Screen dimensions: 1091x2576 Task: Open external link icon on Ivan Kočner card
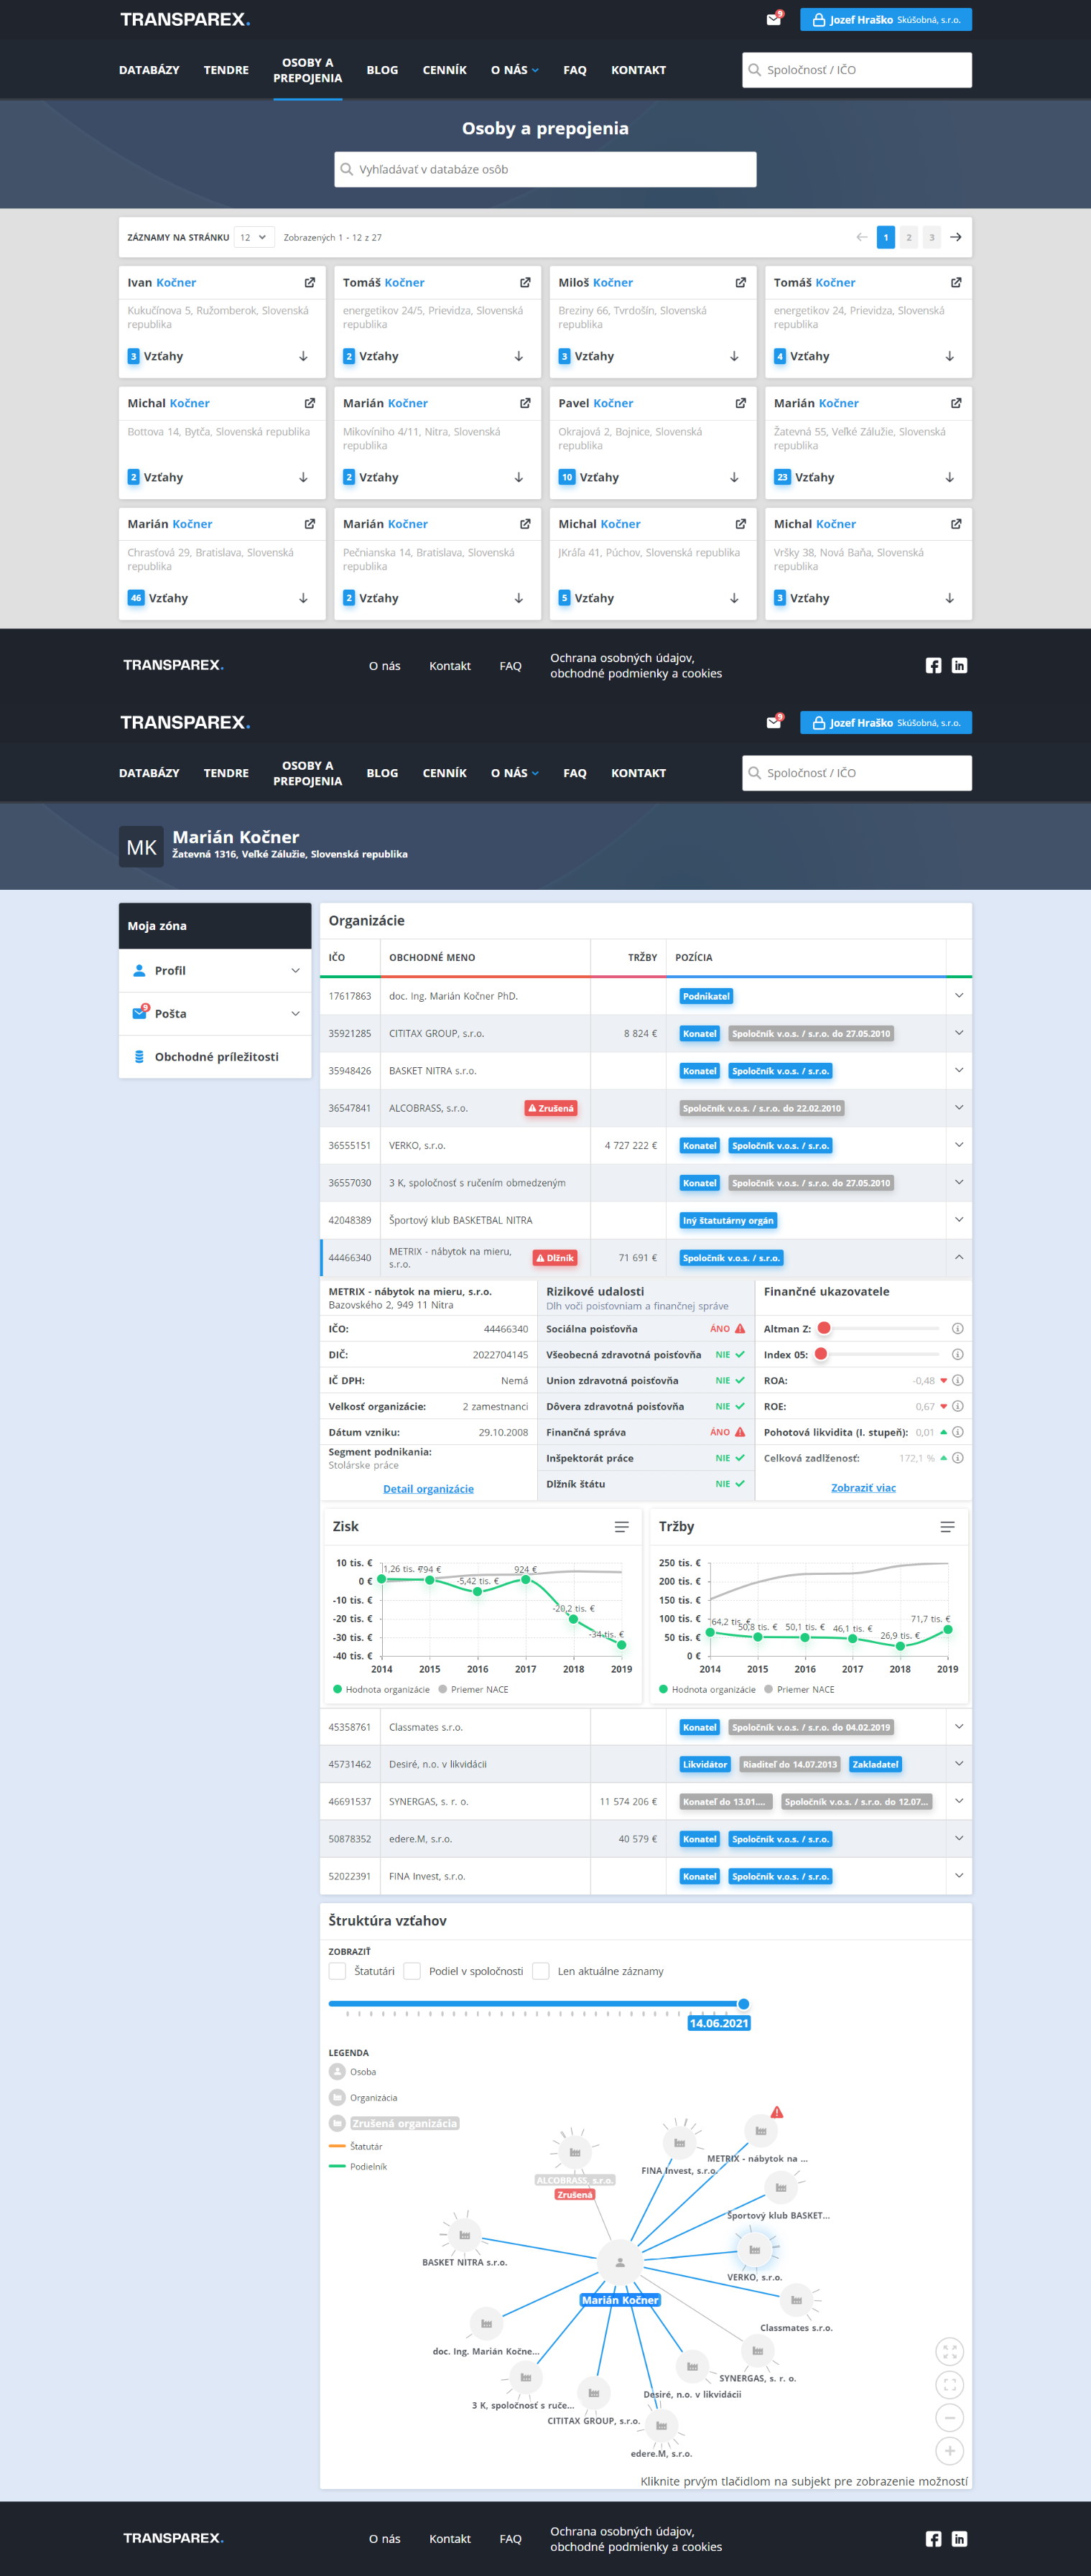click(x=310, y=283)
